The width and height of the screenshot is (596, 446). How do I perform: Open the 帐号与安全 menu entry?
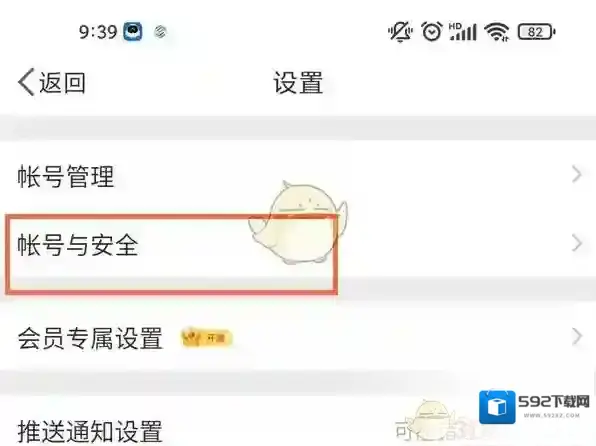pos(298,245)
